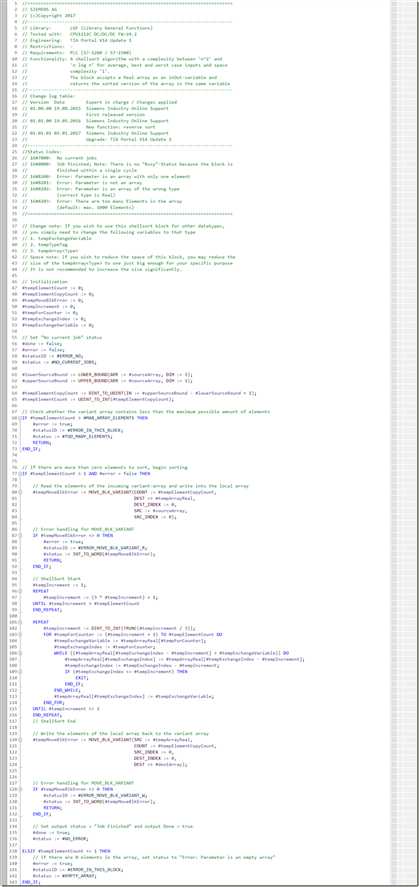Viewport: 419px width, 887px height.
Task: Click the 'ELSIF #tempElementCount <= 1 THEN' line
Action: click(x=66, y=850)
